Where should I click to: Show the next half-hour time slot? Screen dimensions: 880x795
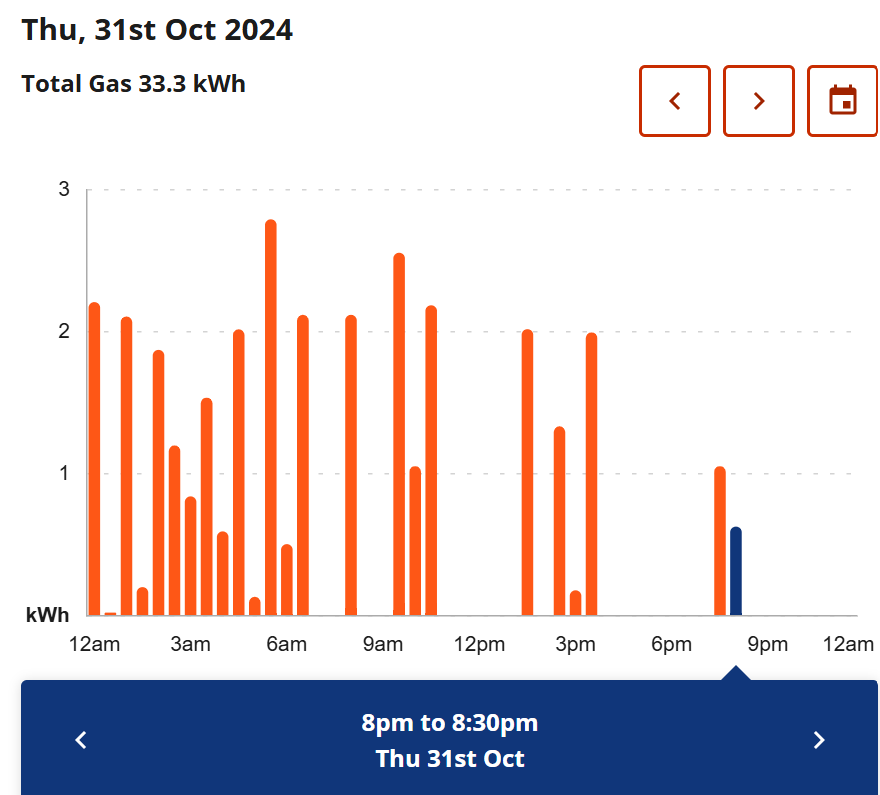[819, 740]
